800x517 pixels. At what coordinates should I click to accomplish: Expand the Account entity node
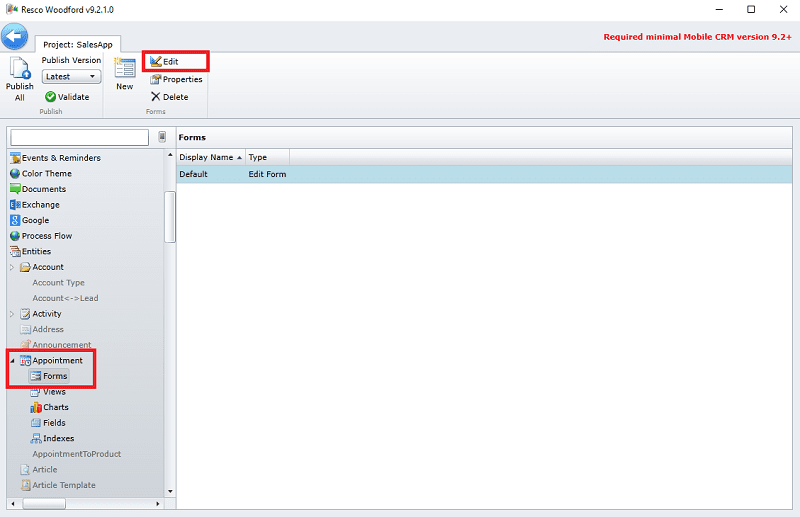pos(12,267)
